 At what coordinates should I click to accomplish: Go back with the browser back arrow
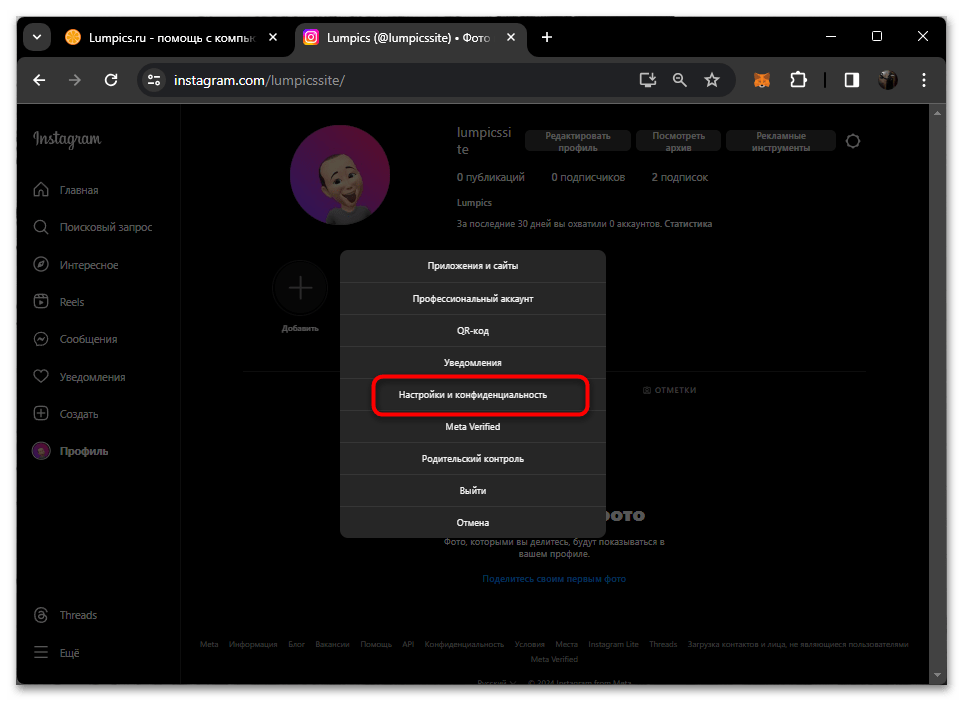click(39, 80)
